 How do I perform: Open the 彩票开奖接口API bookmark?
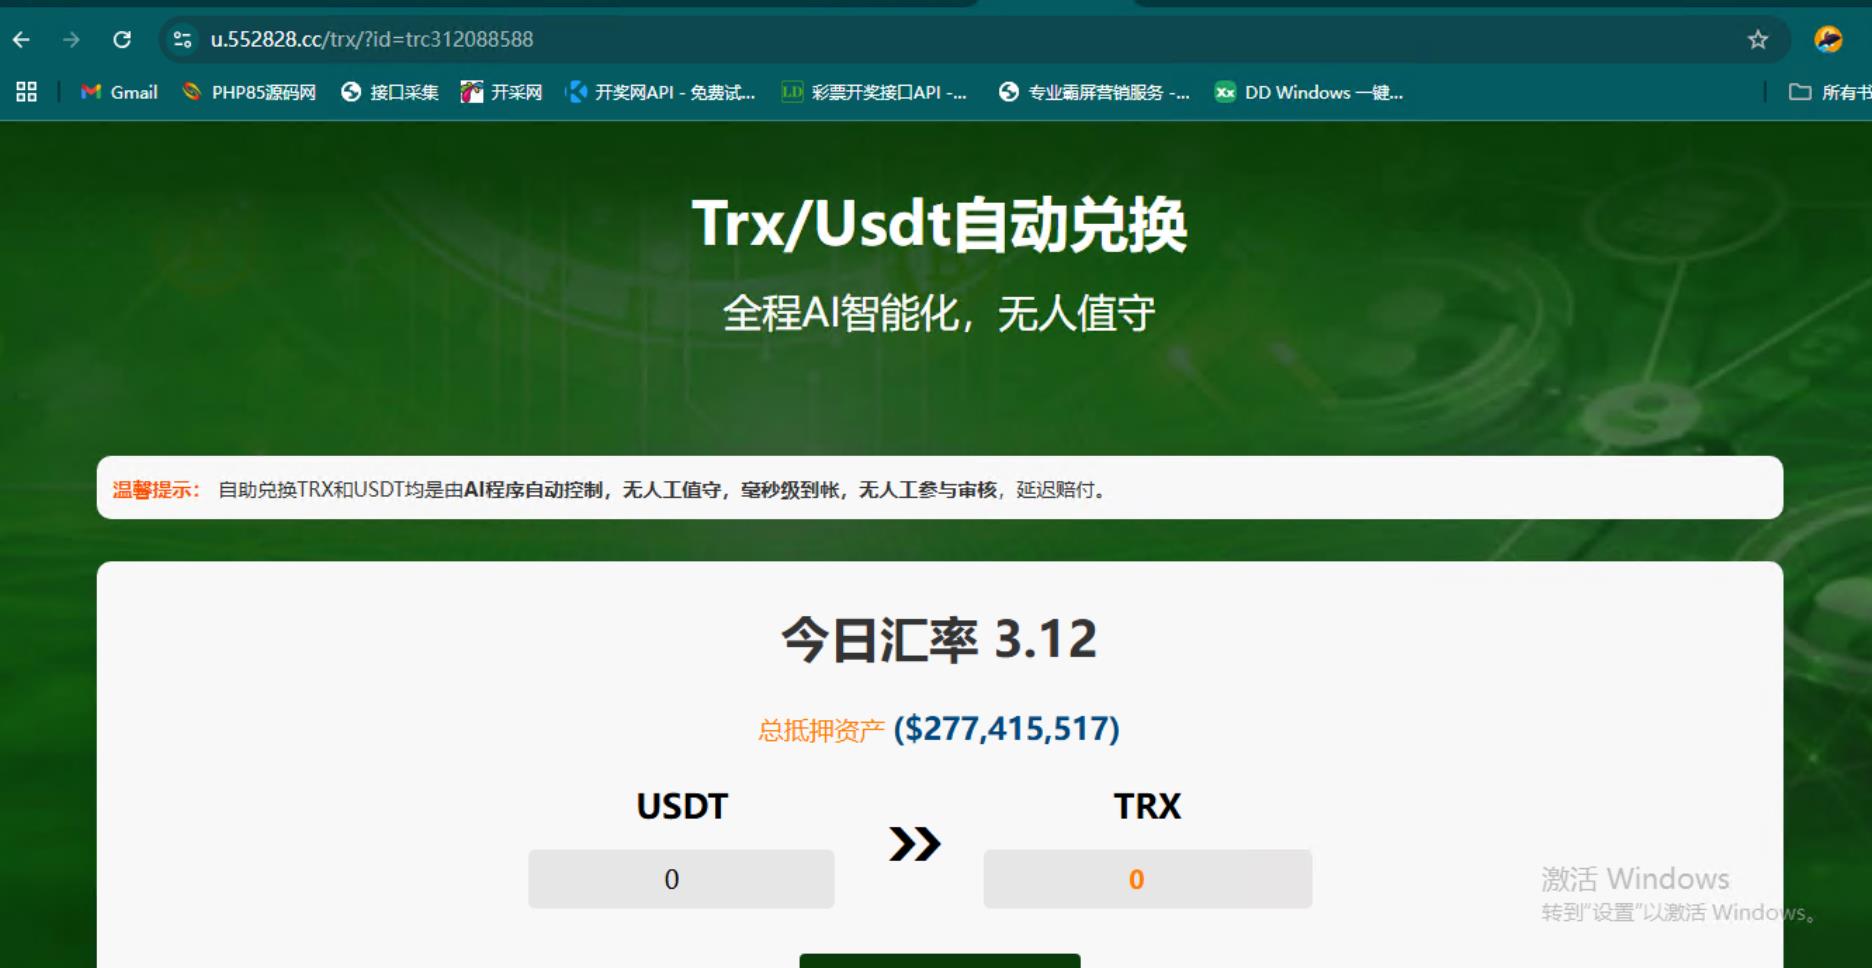point(875,92)
